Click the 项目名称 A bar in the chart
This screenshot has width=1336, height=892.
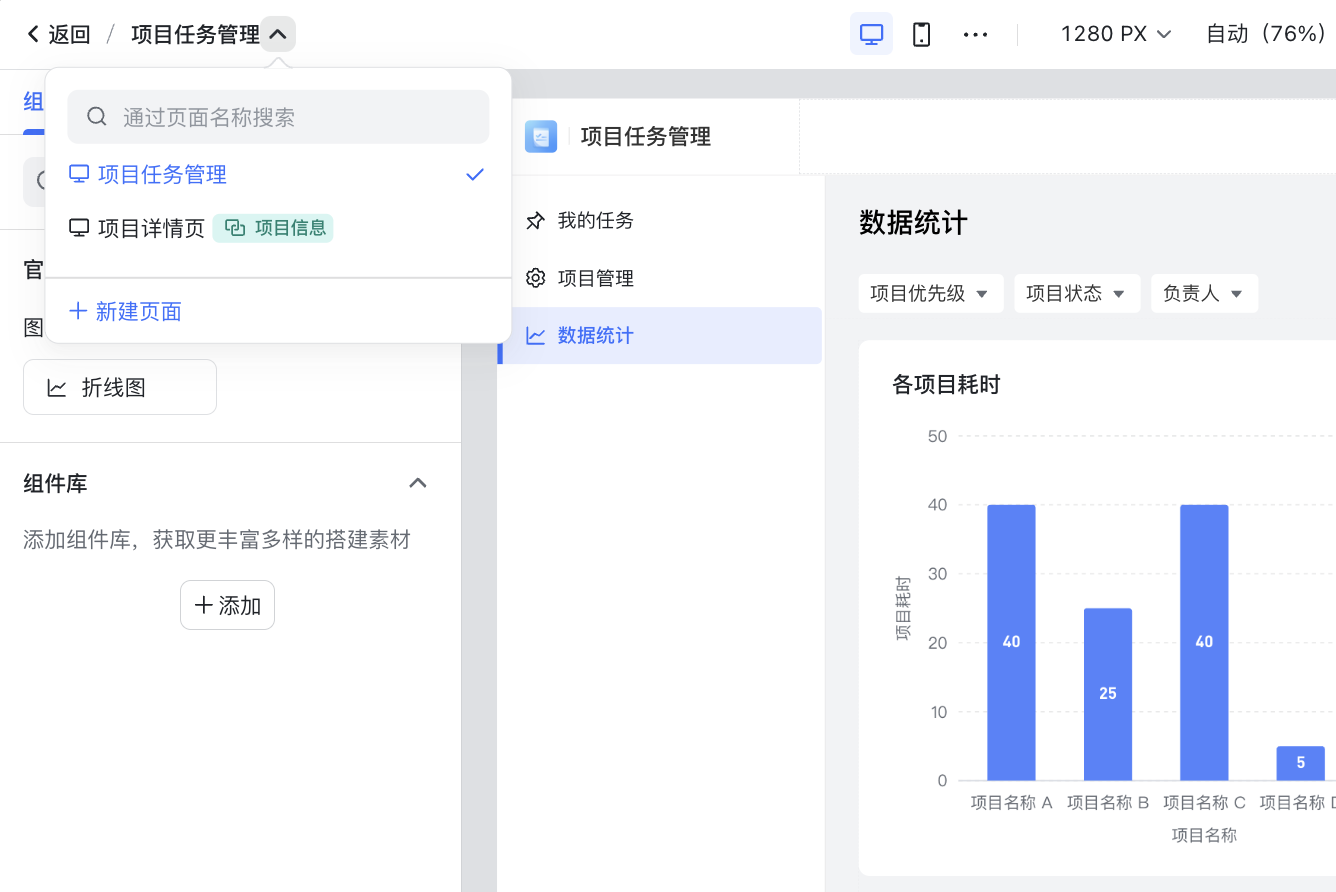point(1011,642)
